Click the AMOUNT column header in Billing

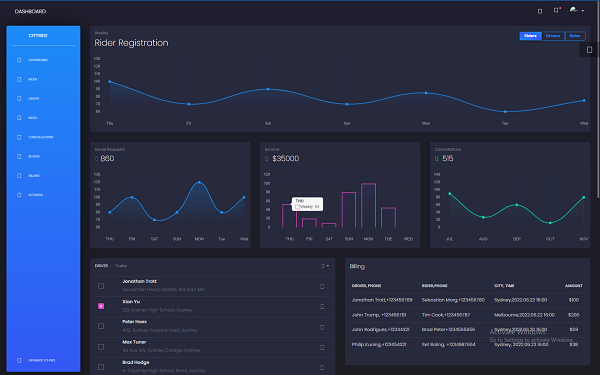[x=574, y=286]
